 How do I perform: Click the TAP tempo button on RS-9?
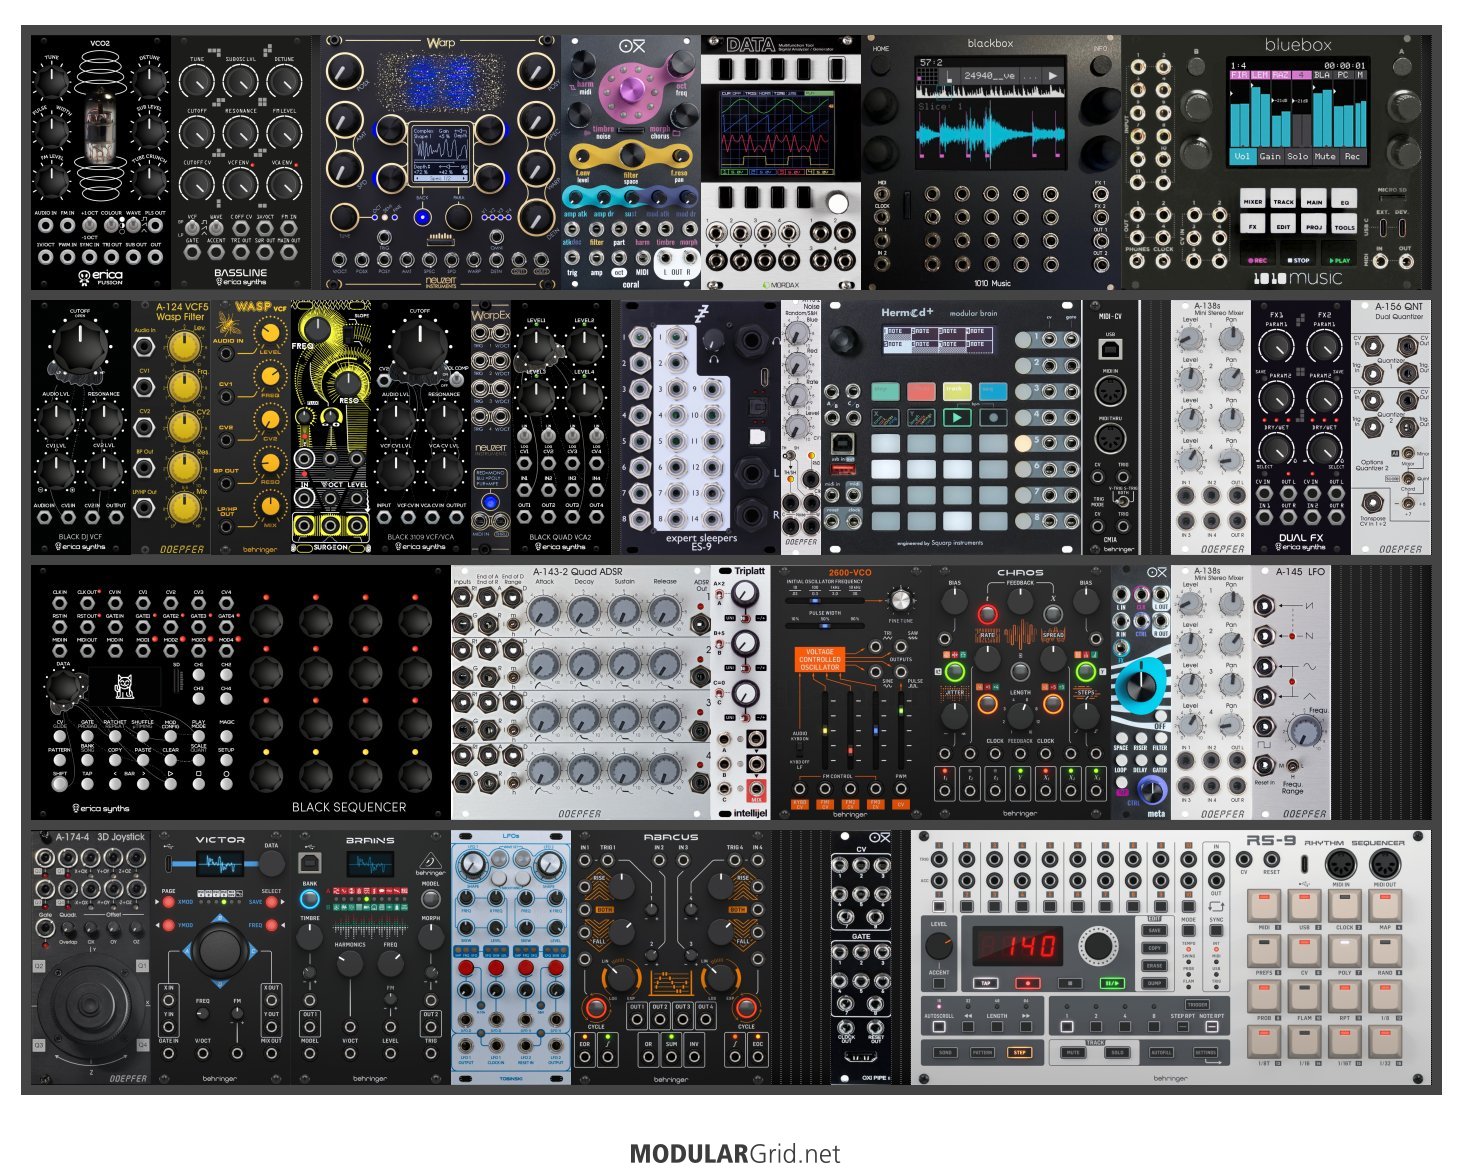[986, 983]
